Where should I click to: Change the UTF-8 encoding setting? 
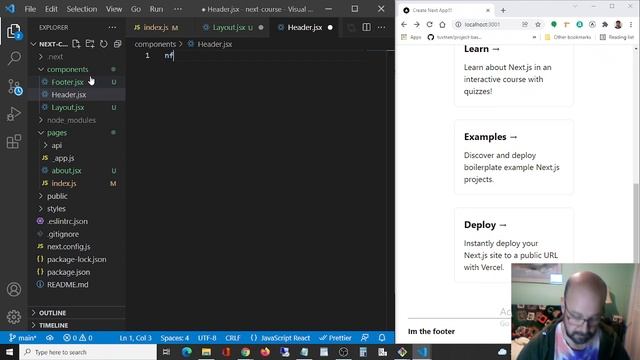[x=207, y=338]
